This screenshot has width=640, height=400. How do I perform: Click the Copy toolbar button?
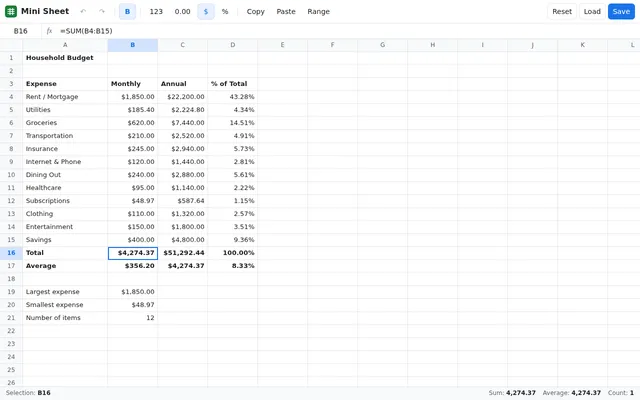(256, 11)
